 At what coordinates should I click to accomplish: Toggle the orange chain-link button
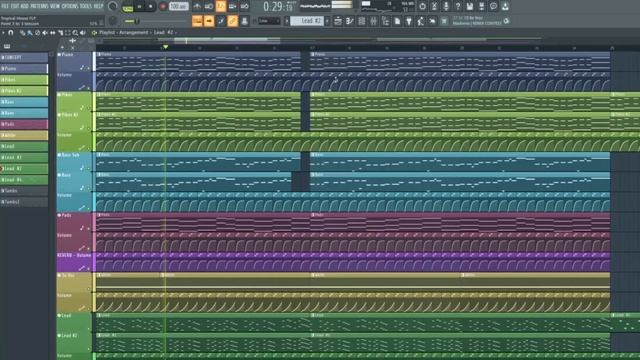point(232,21)
